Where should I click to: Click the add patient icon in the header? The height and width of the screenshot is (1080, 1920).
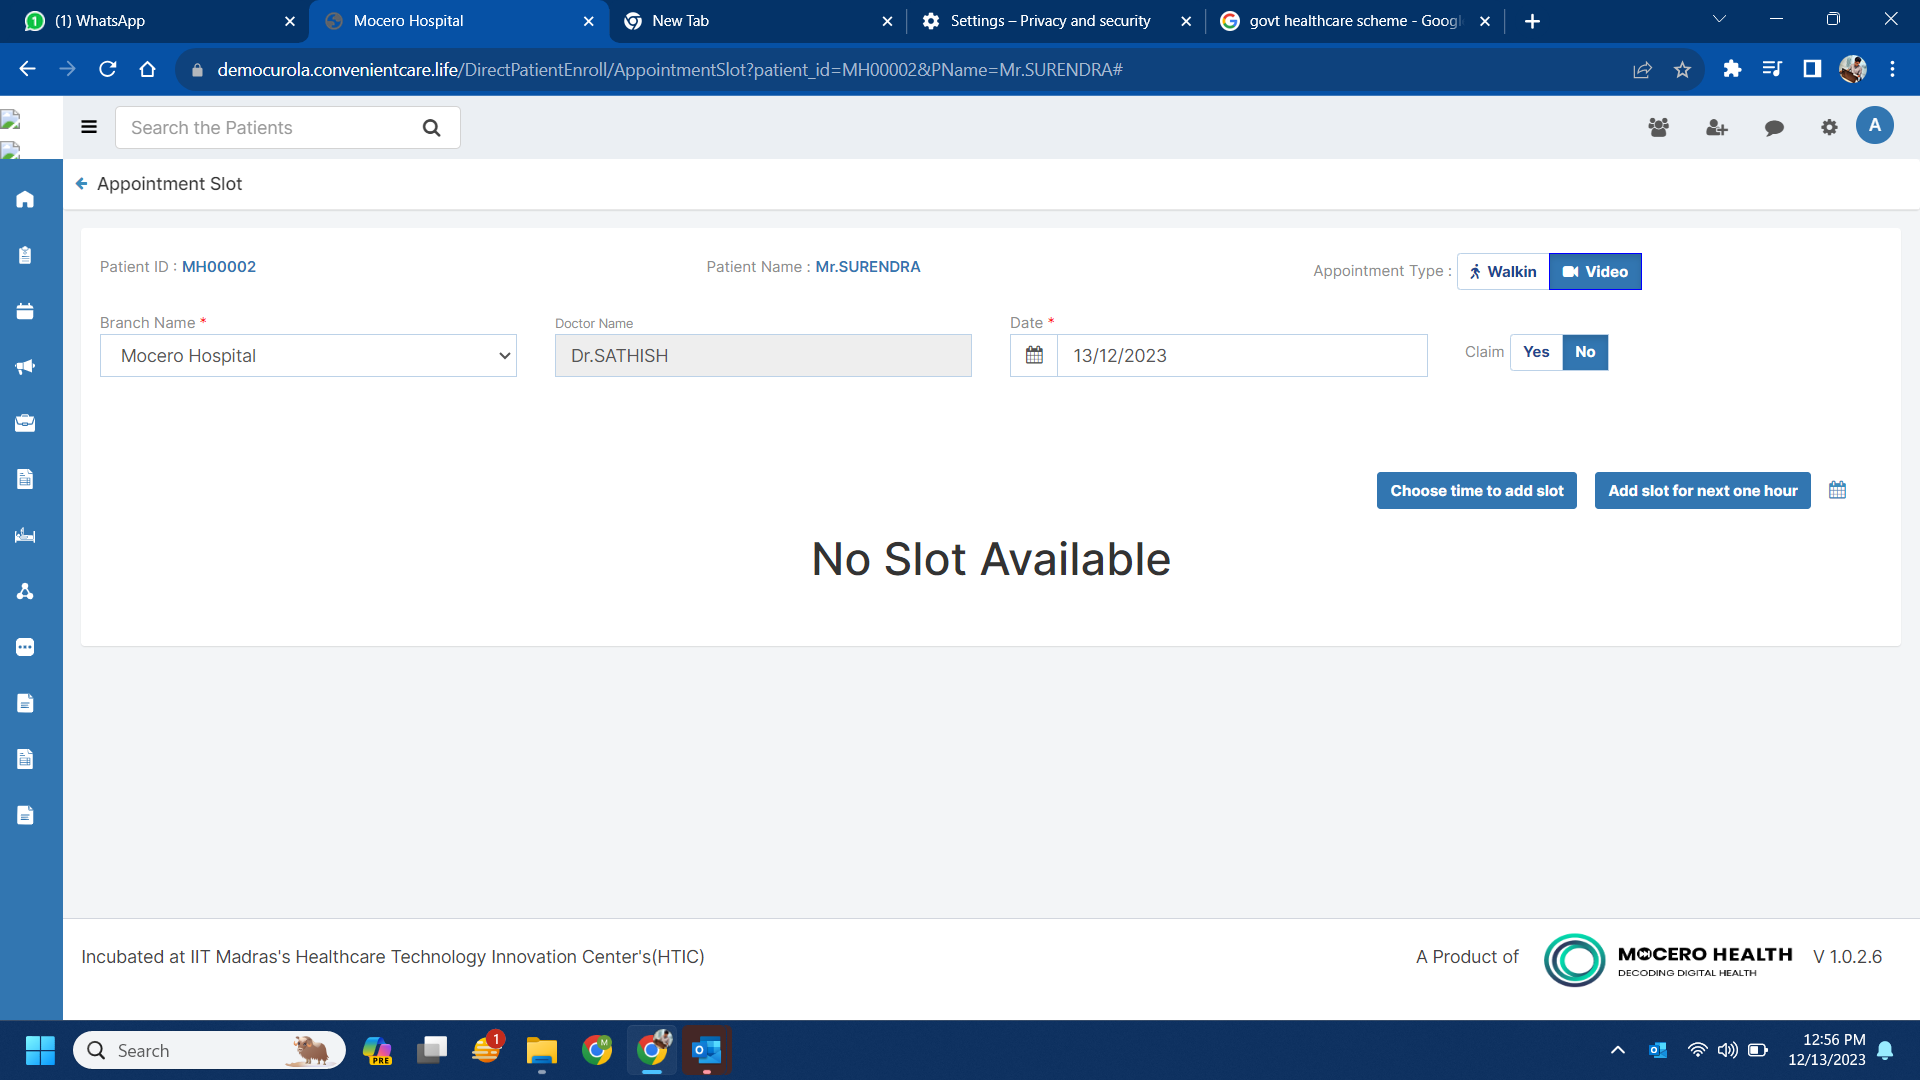tap(1716, 128)
